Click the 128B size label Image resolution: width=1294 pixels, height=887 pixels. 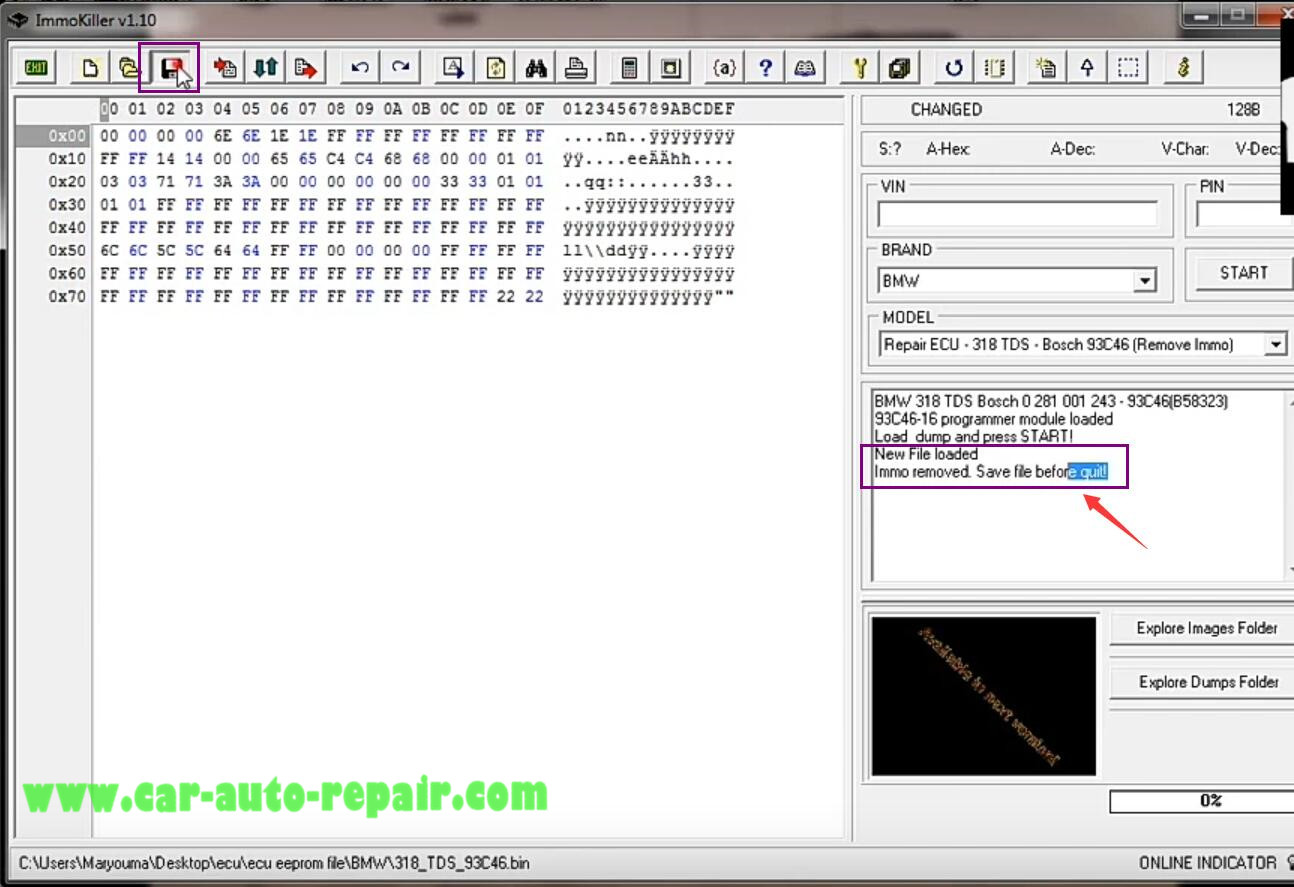pyautogui.click(x=1244, y=110)
